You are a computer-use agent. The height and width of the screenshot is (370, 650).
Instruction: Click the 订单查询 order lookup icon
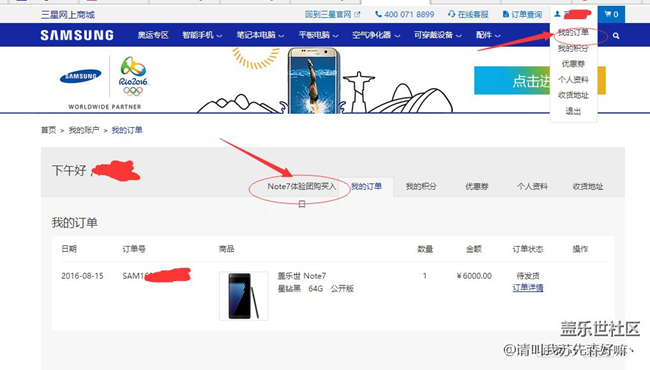pos(505,15)
